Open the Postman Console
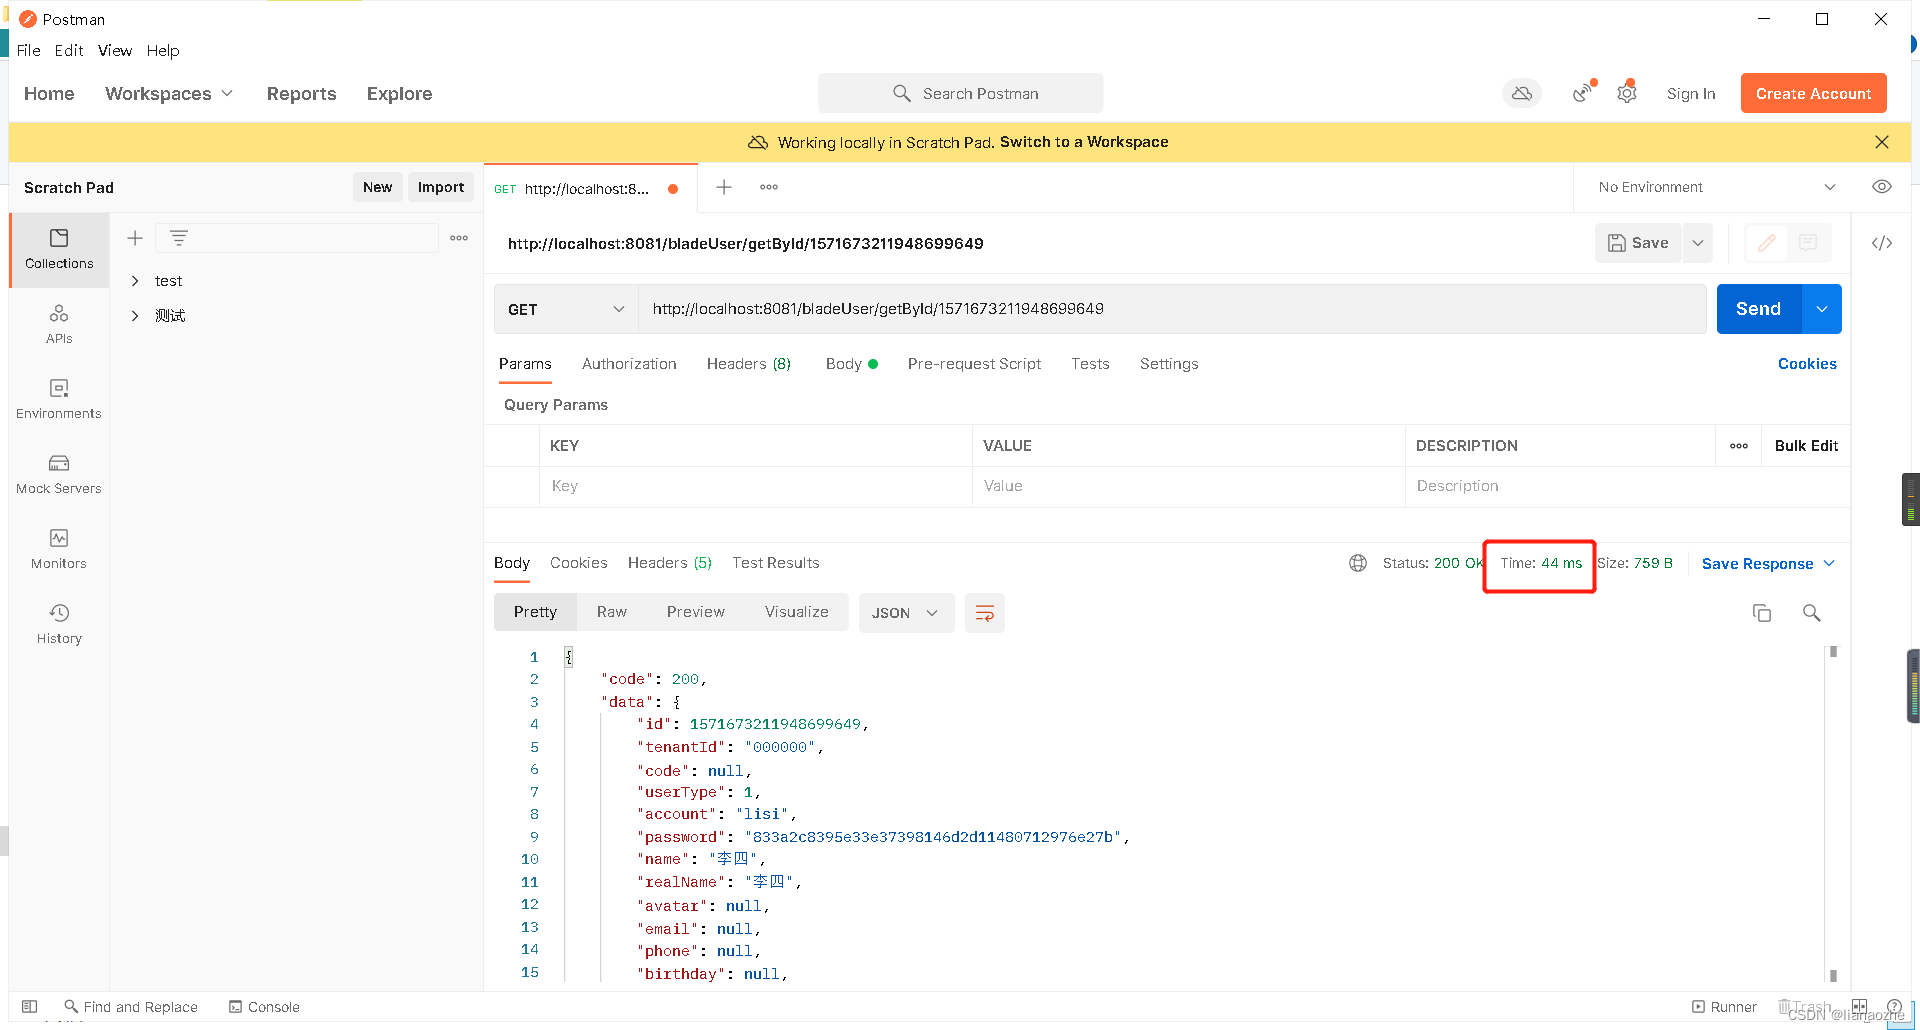Screen dimensions: 1920x1030 tap(264, 1006)
